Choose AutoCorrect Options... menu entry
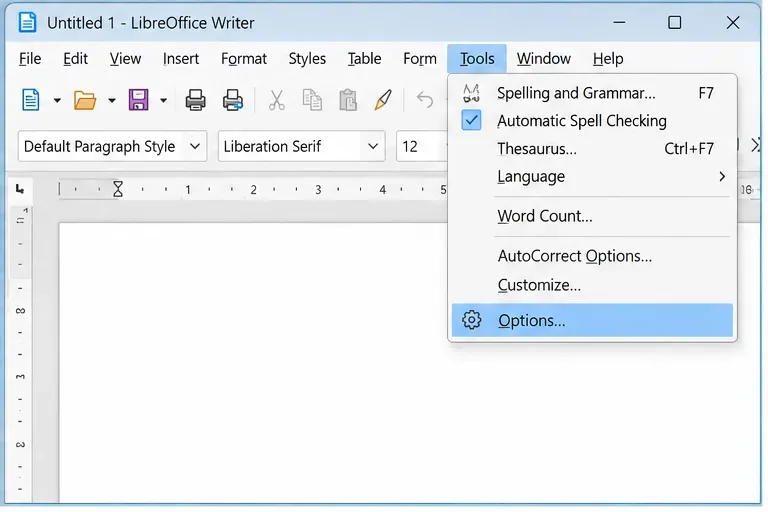 pyautogui.click(x=592, y=256)
